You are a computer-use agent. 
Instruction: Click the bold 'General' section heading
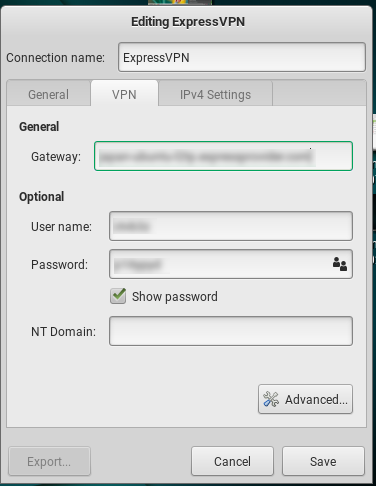(39, 127)
